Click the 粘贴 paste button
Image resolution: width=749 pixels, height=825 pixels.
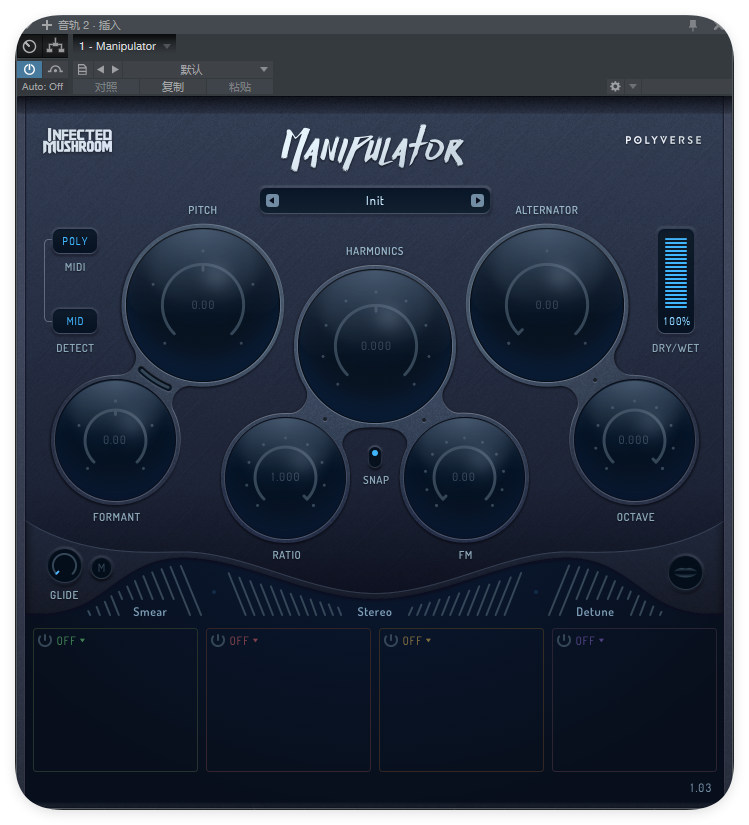pos(240,87)
